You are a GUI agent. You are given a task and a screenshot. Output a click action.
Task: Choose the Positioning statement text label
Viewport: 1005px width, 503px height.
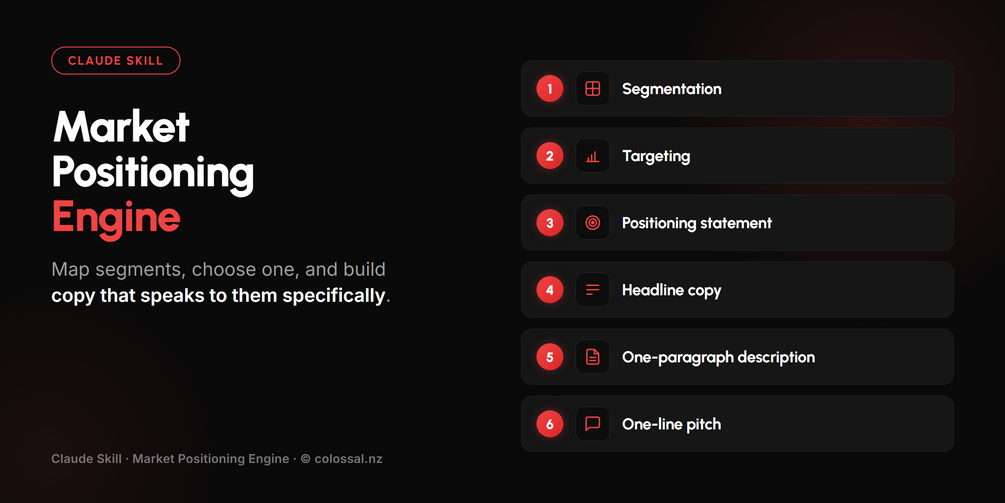tap(697, 223)
